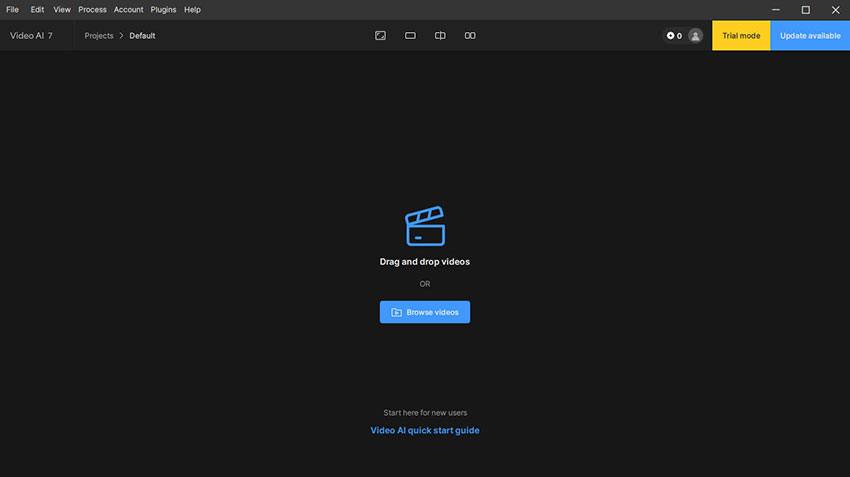Viewport: 850px width, 477px height.
Task: Switch to split view layout icon
Action: 440,36
